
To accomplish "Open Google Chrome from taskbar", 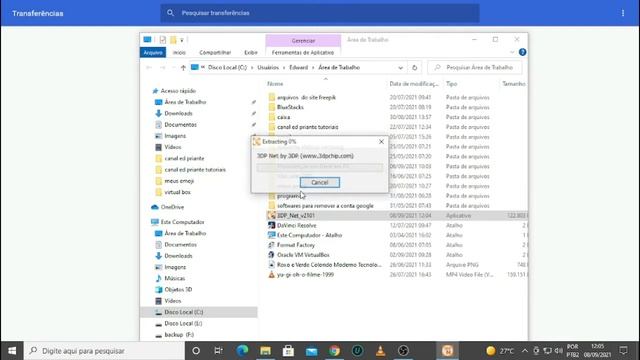I will 334,351.
